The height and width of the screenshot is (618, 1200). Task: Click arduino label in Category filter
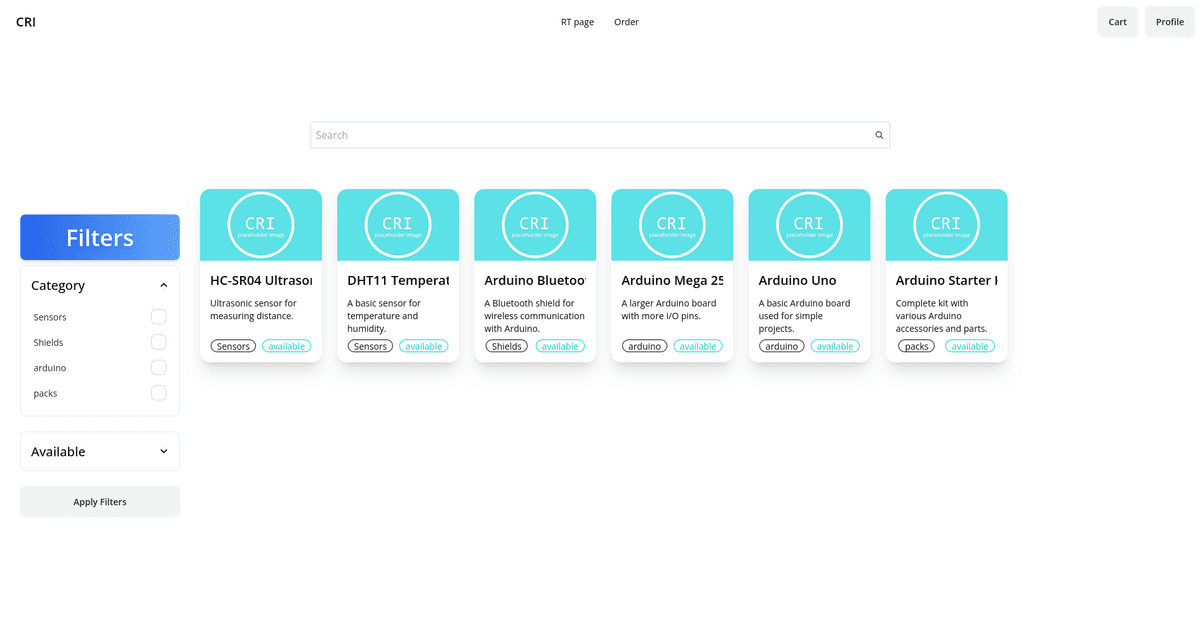pos(50,368)
